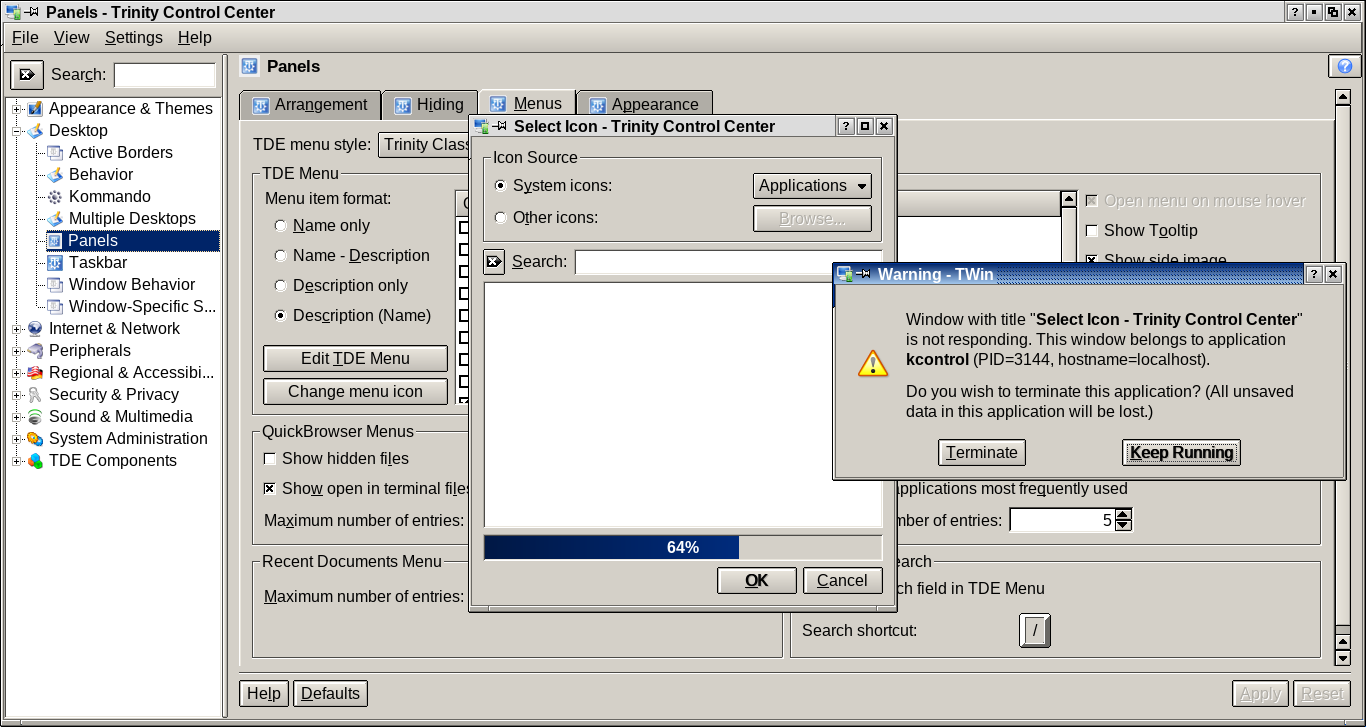This screenshot has width=1366, height=727.
Task: Collapse the Desktop tree node
Action: point(16,130)
